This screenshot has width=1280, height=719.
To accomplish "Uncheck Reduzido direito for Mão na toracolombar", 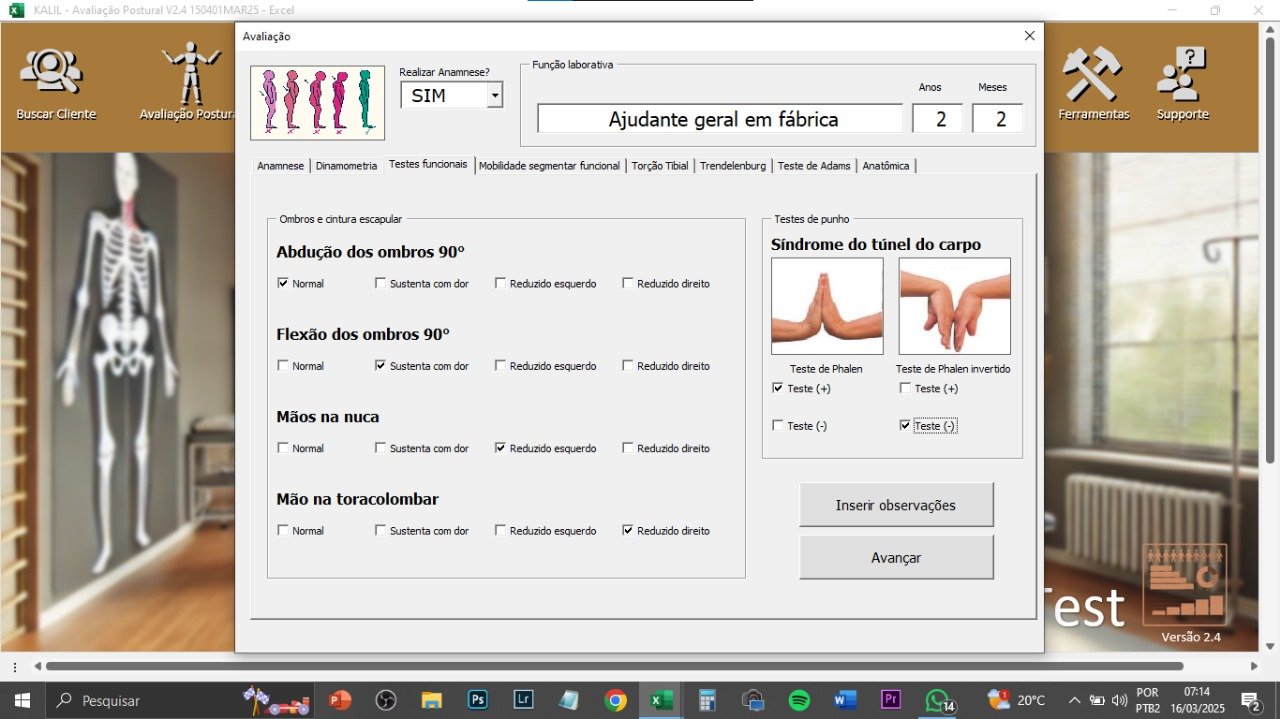I will pos(628,531).
